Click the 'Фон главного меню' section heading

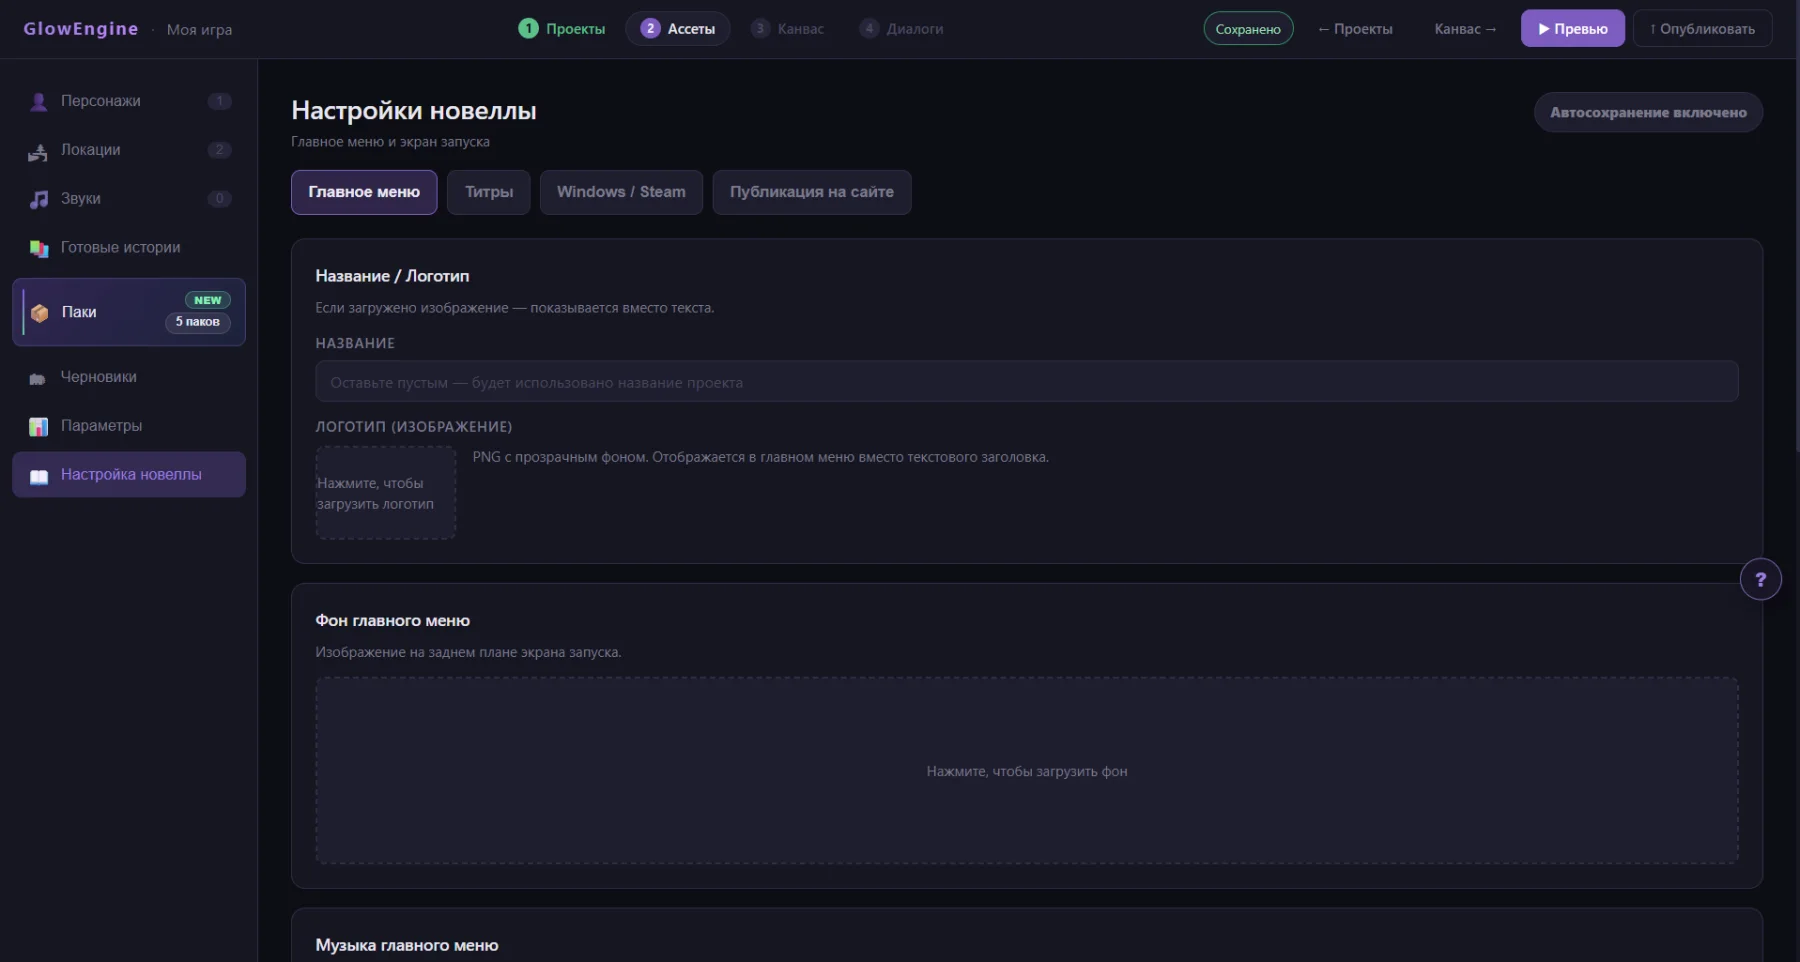pyautogui.click(x=393, y=621)
